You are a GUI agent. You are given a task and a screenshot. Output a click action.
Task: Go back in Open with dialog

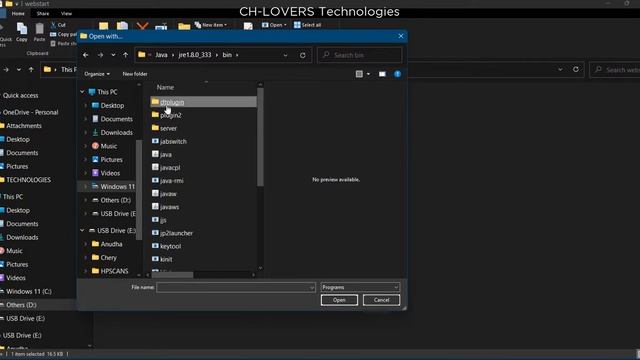coord(86,55)
